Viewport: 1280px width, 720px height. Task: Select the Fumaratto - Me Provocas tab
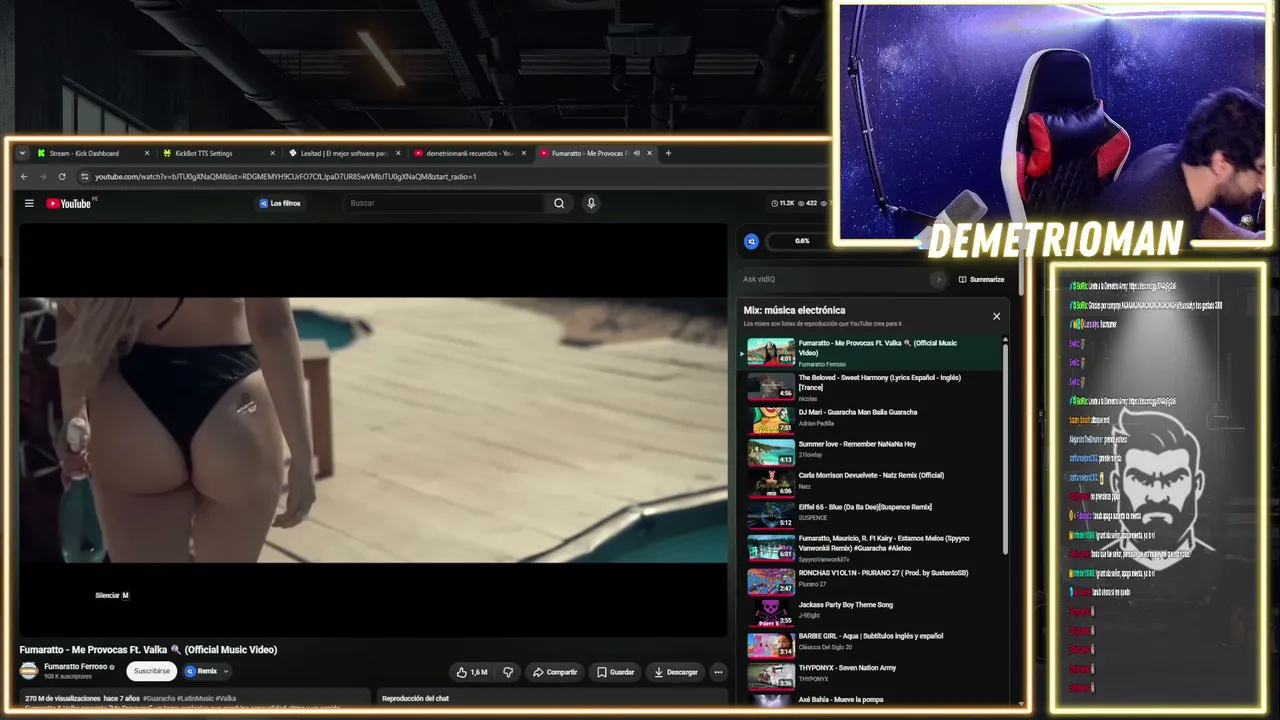pos(595,153)
